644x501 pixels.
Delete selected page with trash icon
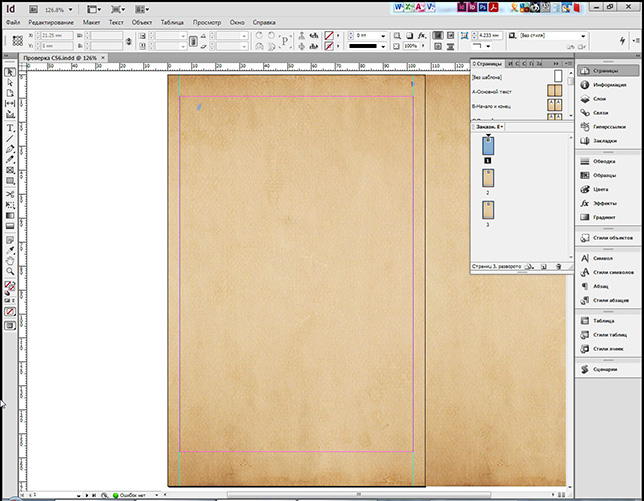pyautogui.click(x=558, y=267)
